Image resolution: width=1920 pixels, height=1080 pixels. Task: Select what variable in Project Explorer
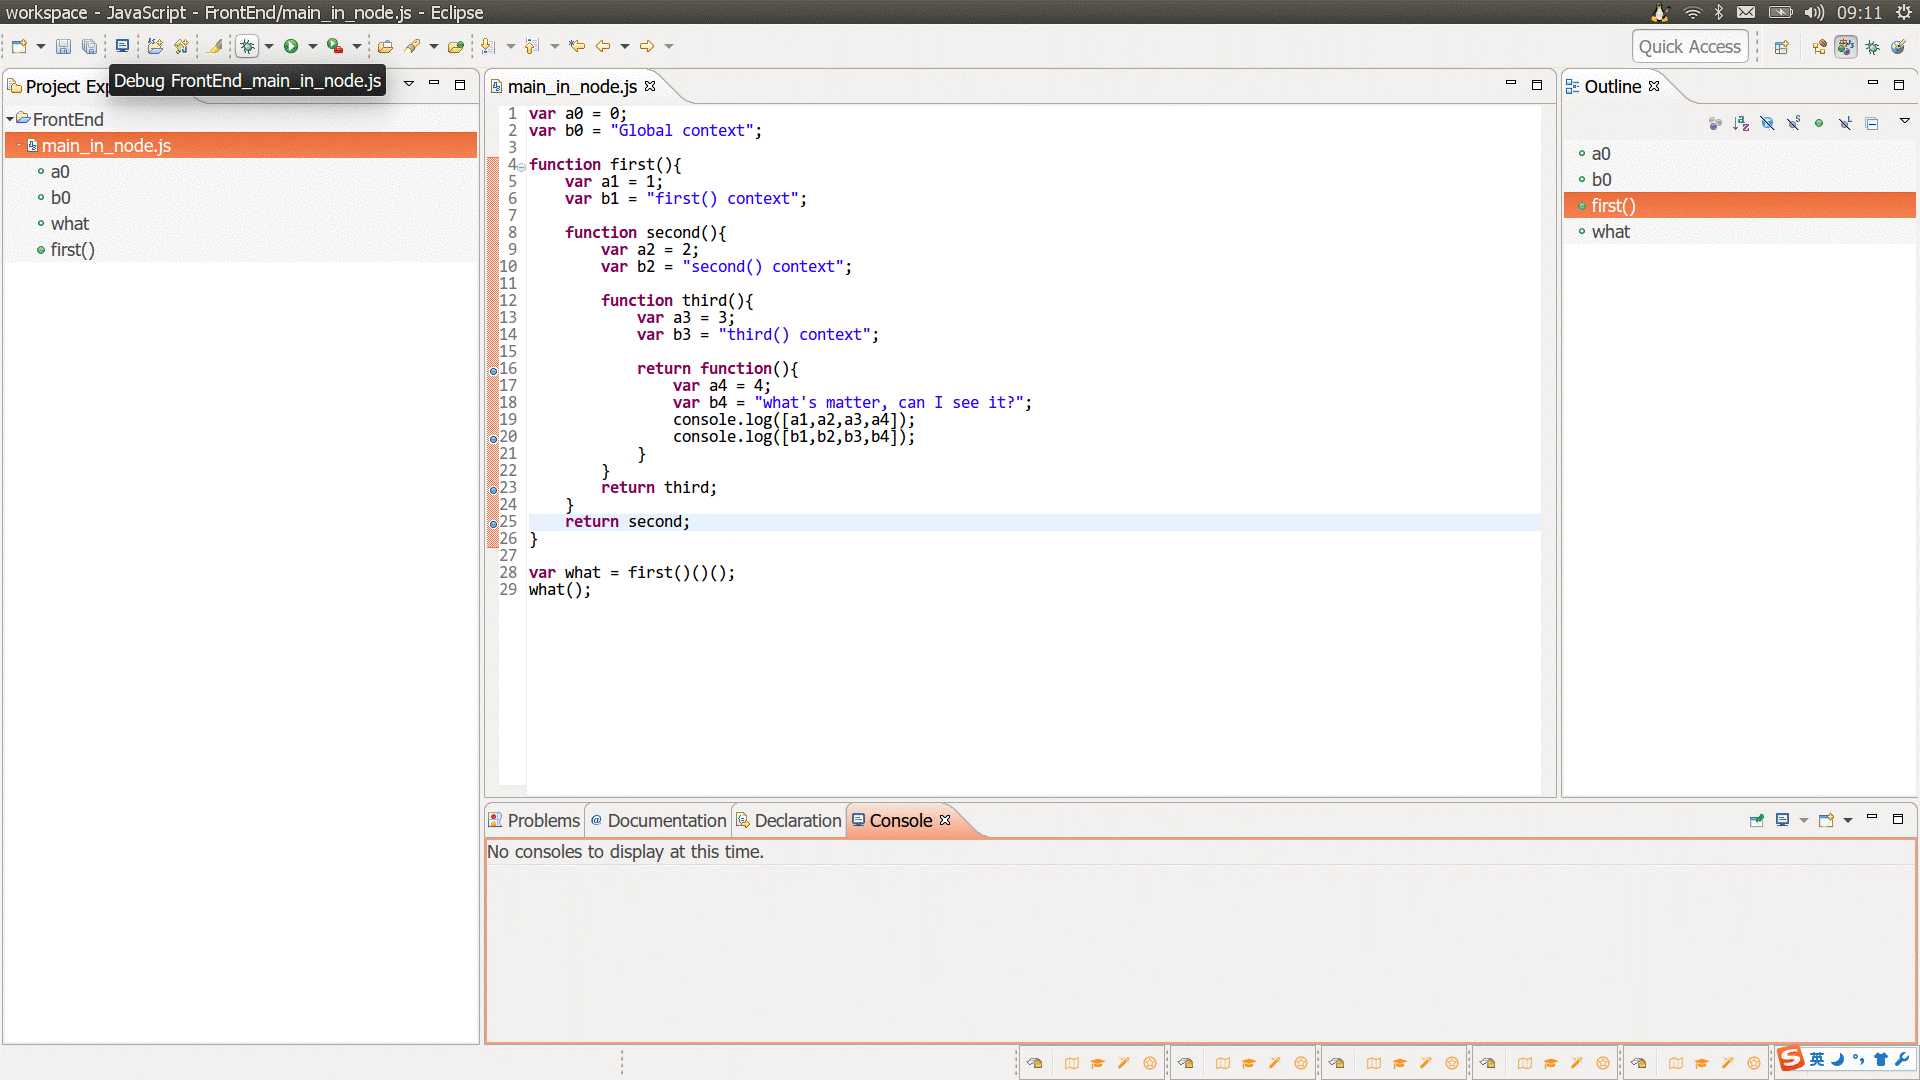tap(70, 224)
